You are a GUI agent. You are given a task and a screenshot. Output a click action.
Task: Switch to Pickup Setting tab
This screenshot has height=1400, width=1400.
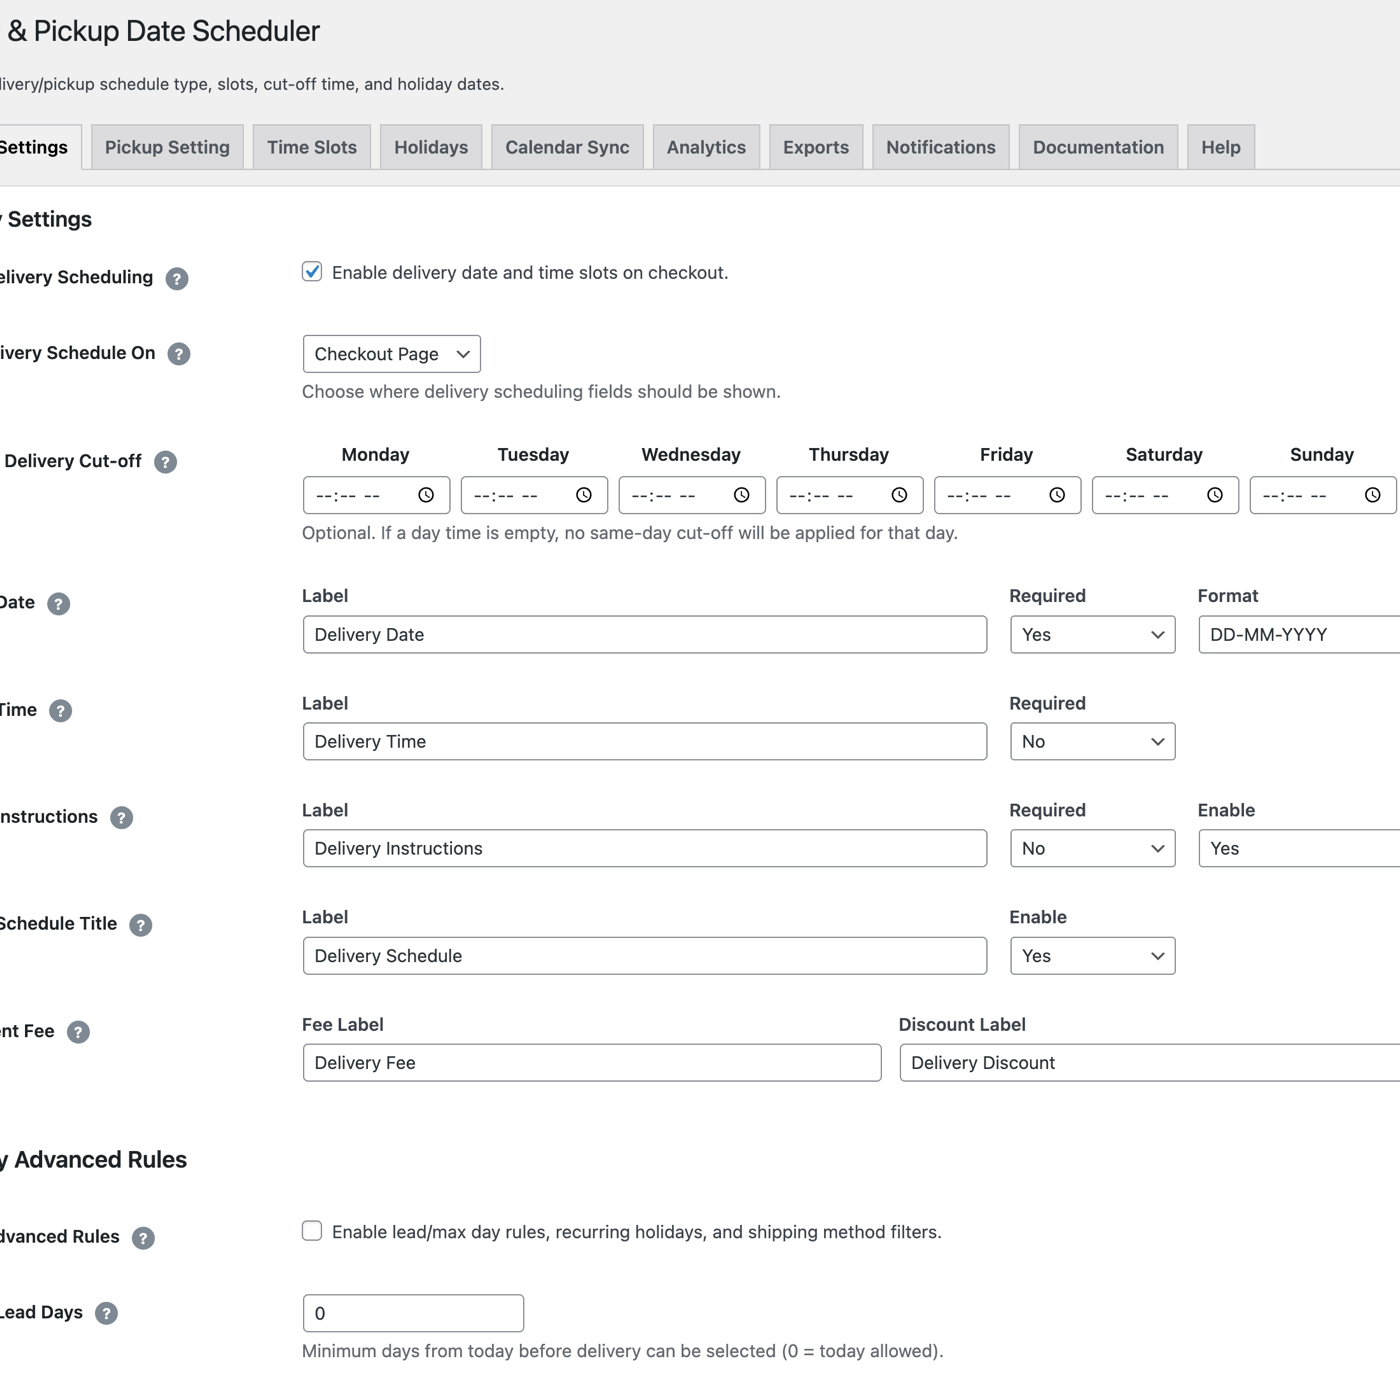[x=167, y=147]
